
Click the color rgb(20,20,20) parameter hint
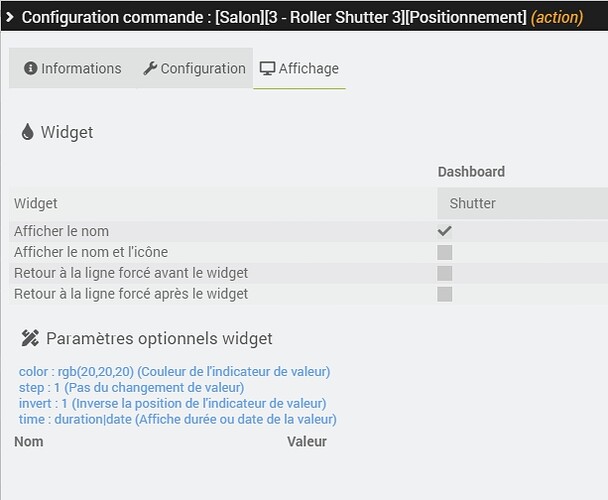tap(174, 372)
